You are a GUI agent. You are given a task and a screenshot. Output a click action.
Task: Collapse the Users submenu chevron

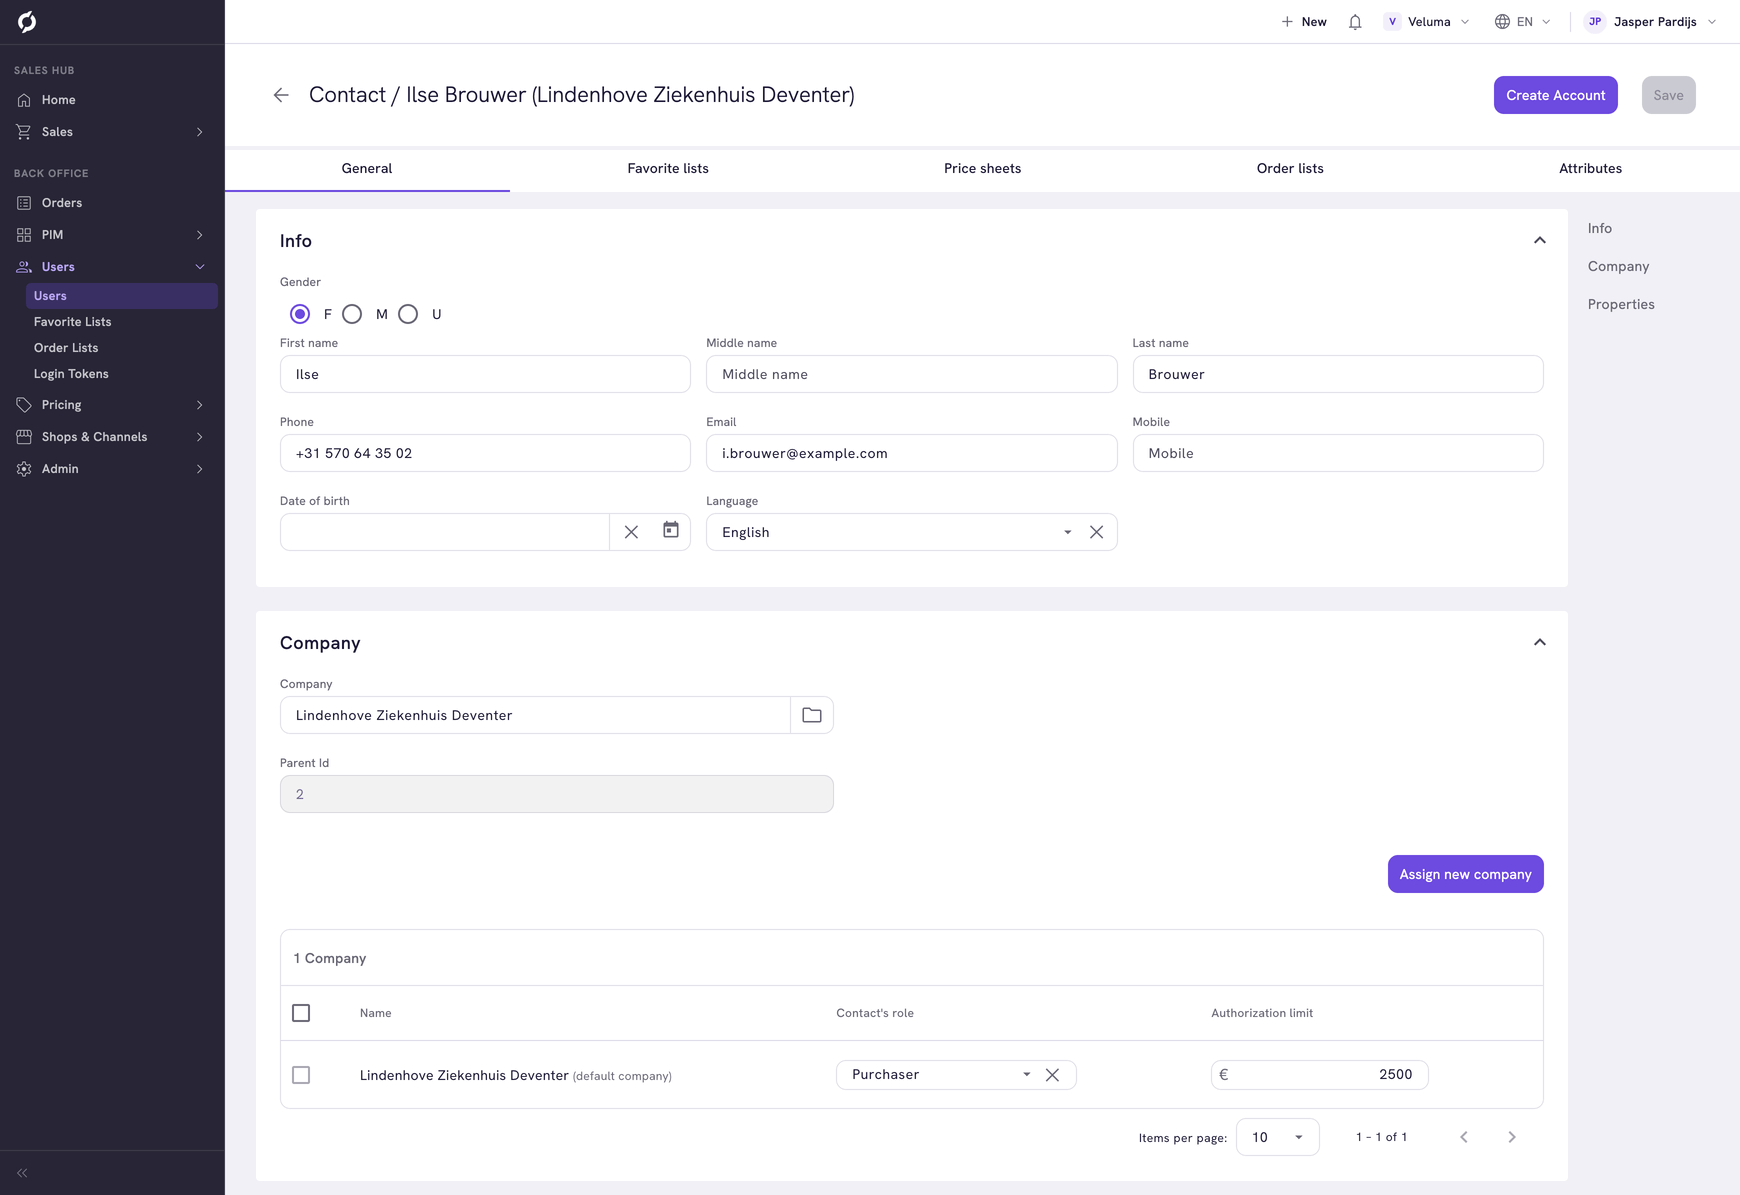pyautogui.click(x=200, y=267)
